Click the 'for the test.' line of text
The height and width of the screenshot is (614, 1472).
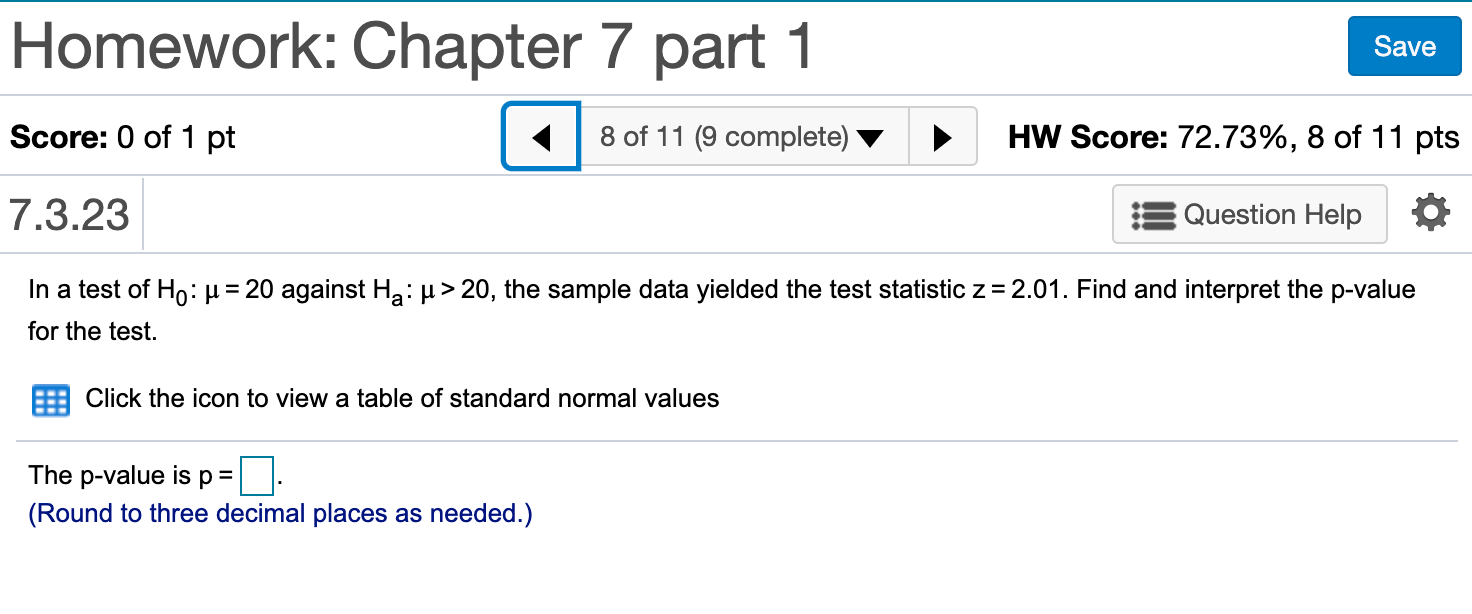93,331
